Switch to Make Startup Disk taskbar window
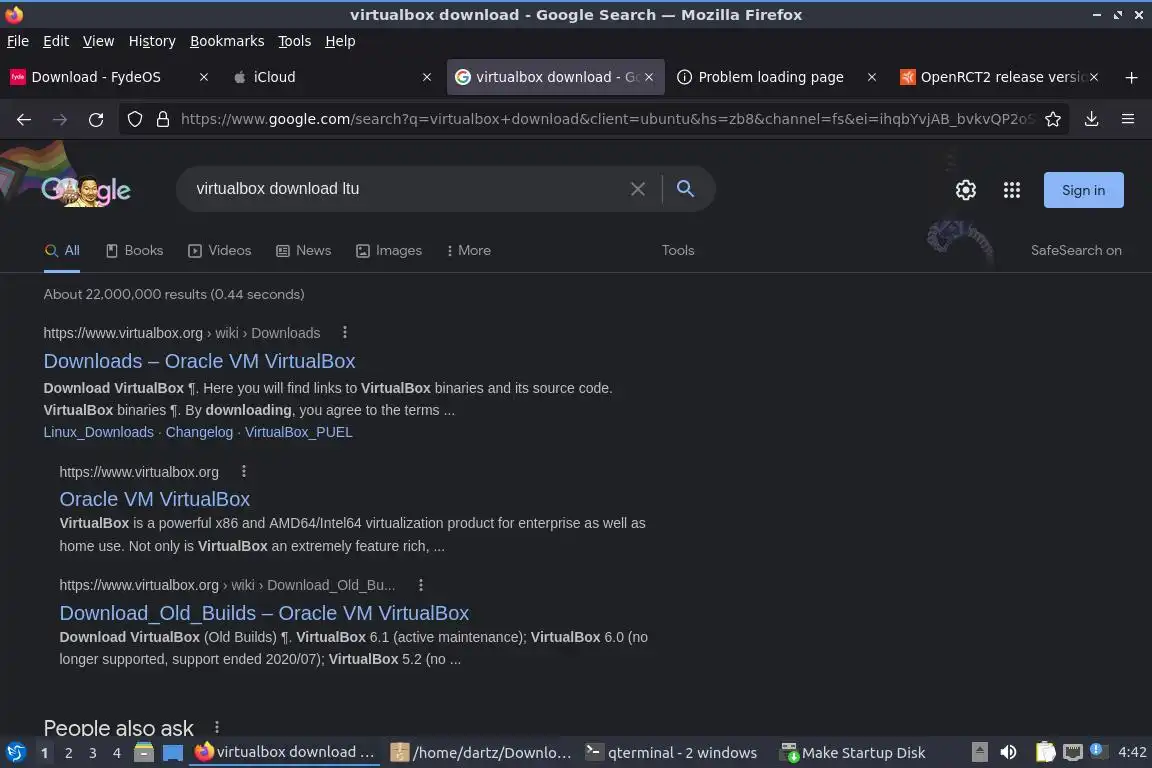Viewport: 1152px width, 768px height. [853, 753]
